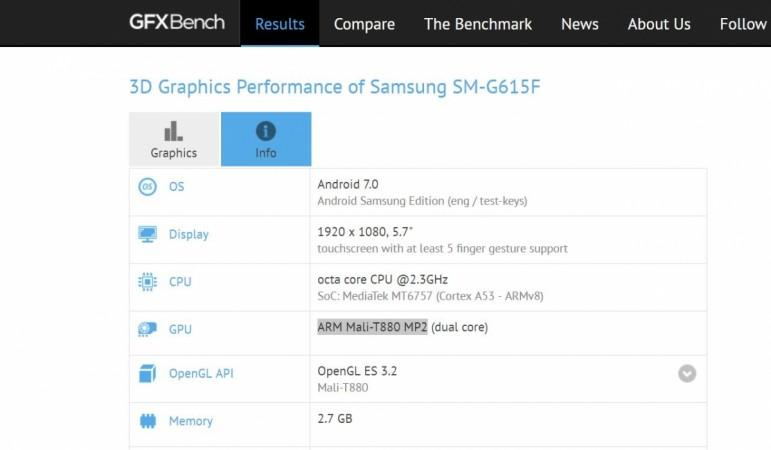Open the Results menu item
771x450 pixels.
click(x=280, y=24)
